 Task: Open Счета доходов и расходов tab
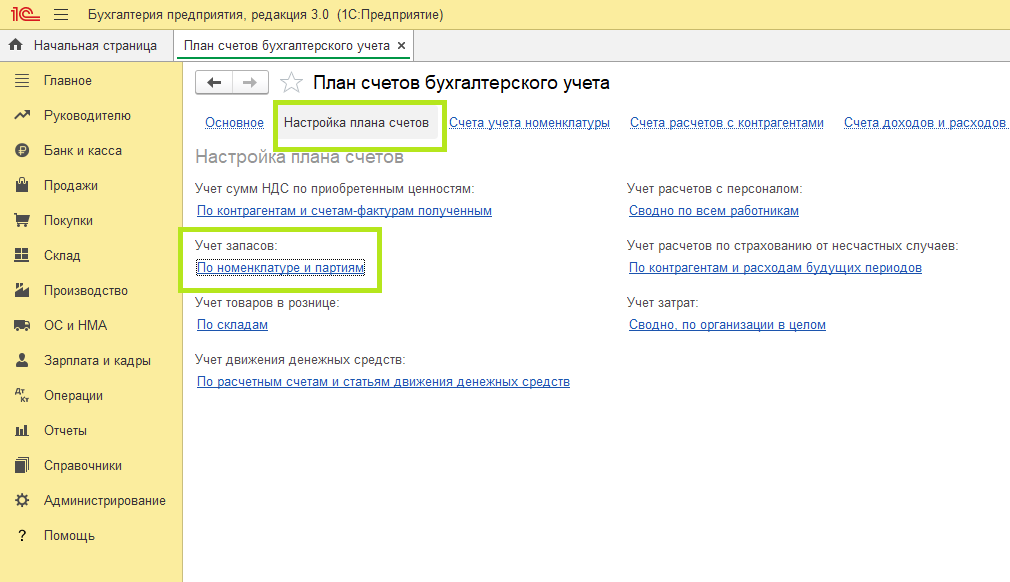(925, 122)
